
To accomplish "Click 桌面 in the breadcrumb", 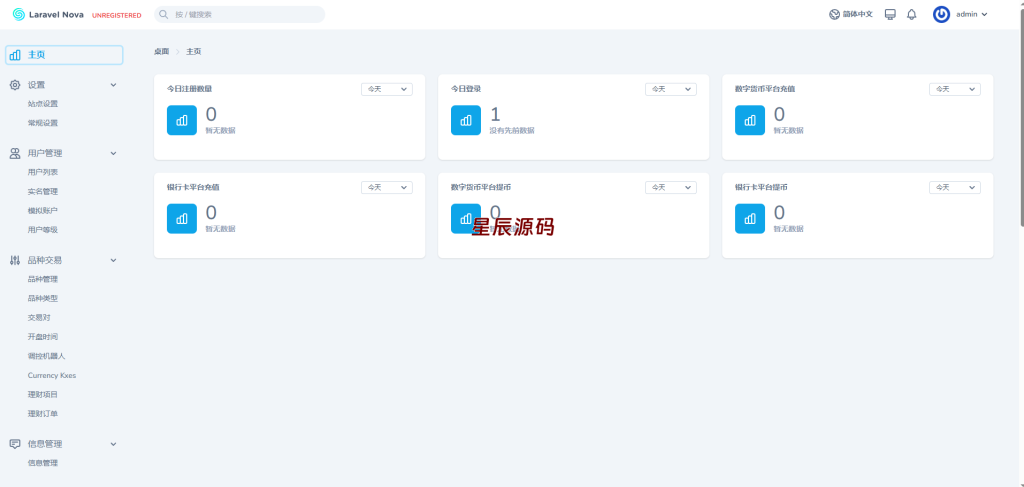I will pyautogui.click(x=161, y=52).
